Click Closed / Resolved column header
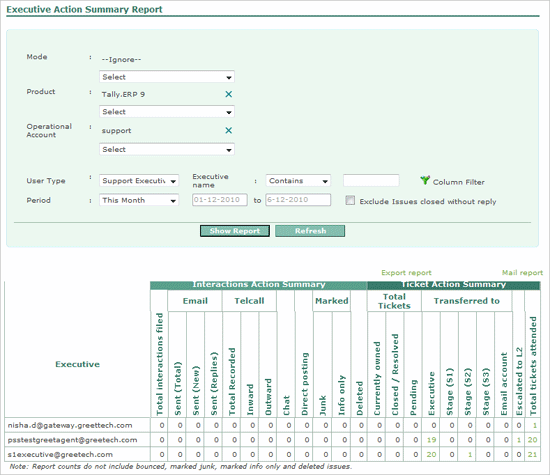Viewport: 550px width, 475px height. tap(395, 375)
